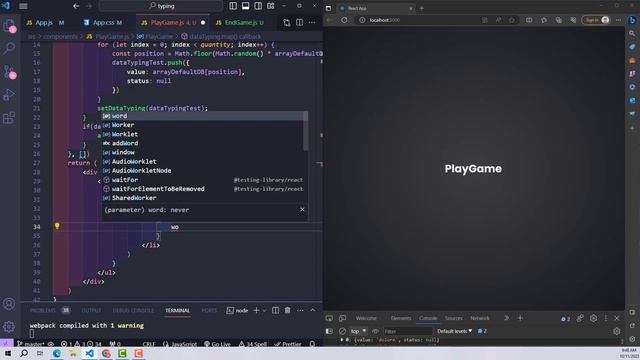The image size is (640, 360).
Task: Split the editor to the right
Action: tap(300, 23)
